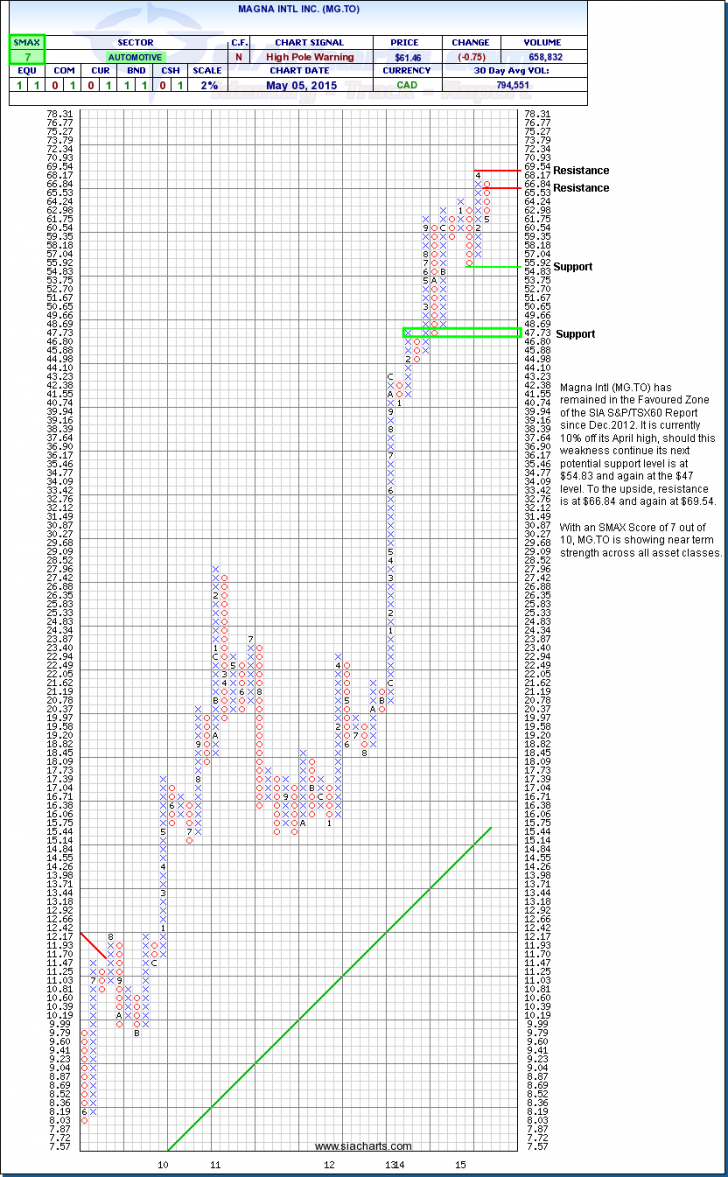Click the (-0.75) change value
The height and width of the screenshot is (1177, 728).
(x=470, y=57)
